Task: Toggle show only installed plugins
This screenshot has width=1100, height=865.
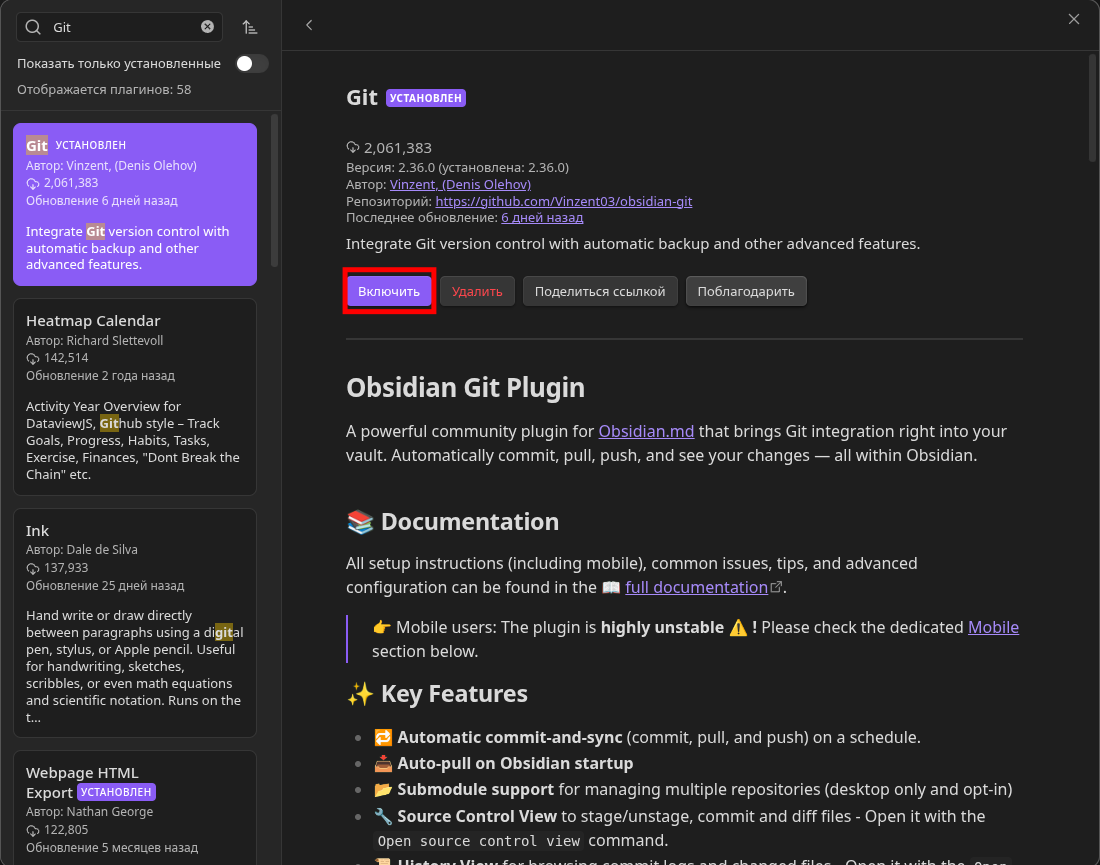Action: [x=252, y=63]
